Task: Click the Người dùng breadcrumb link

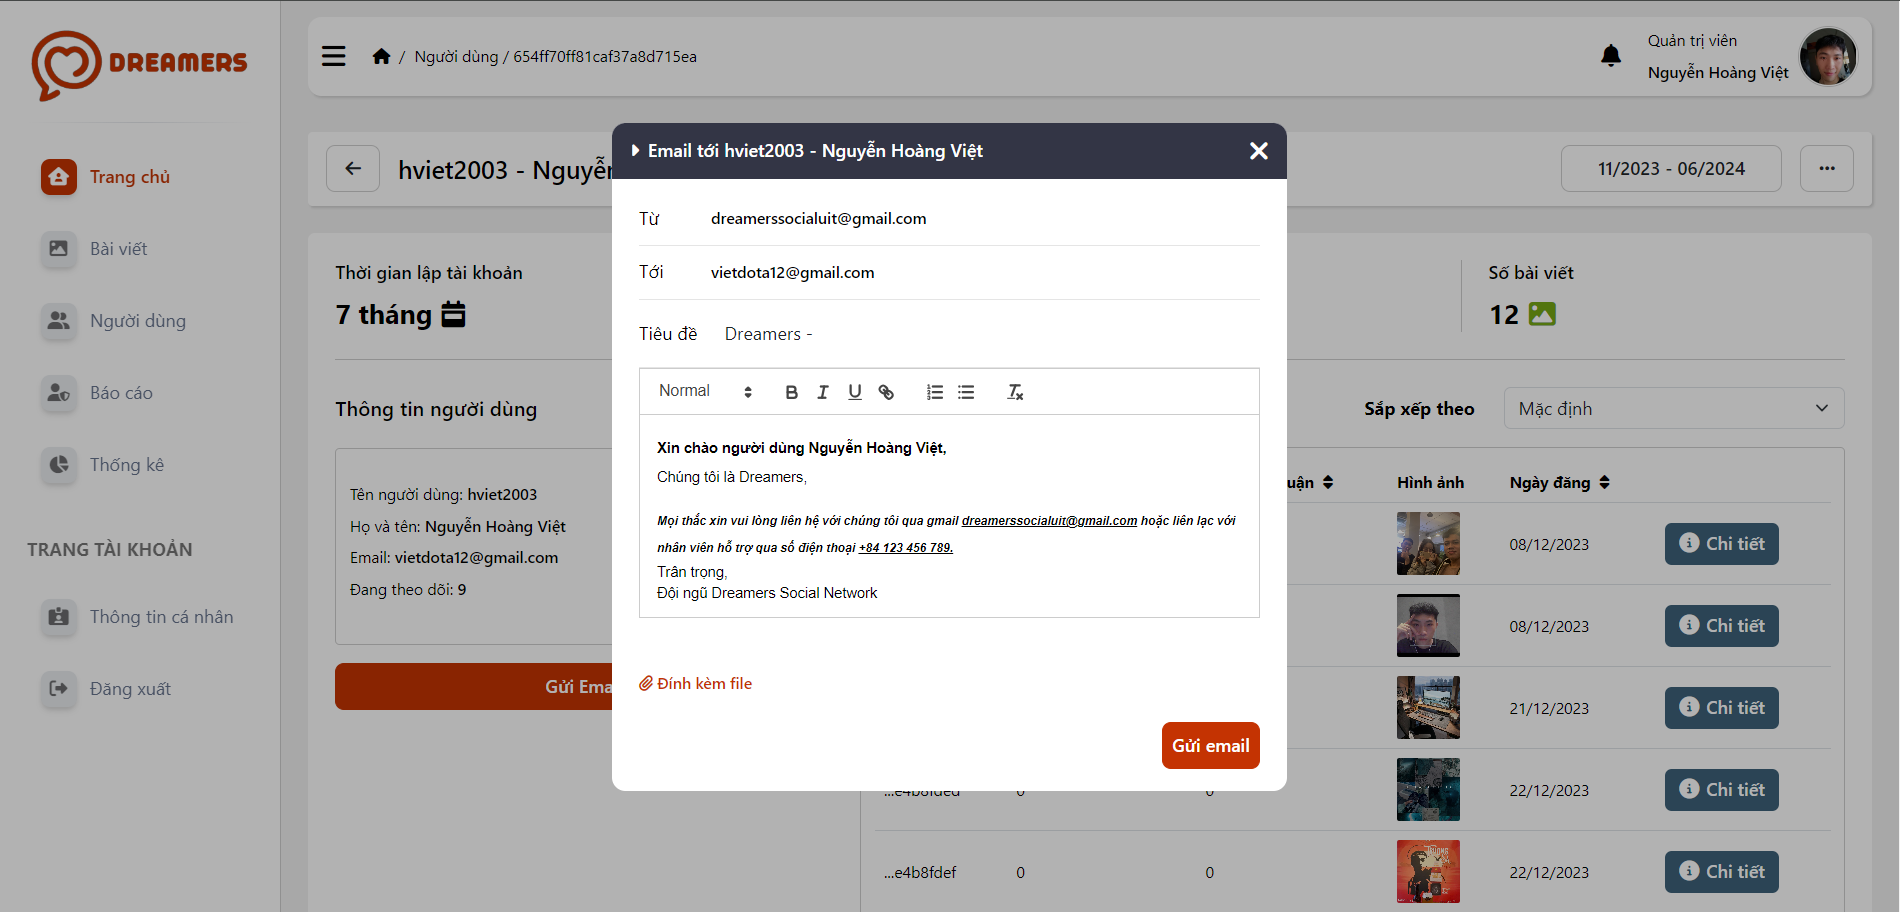Action: click(456, 56)
